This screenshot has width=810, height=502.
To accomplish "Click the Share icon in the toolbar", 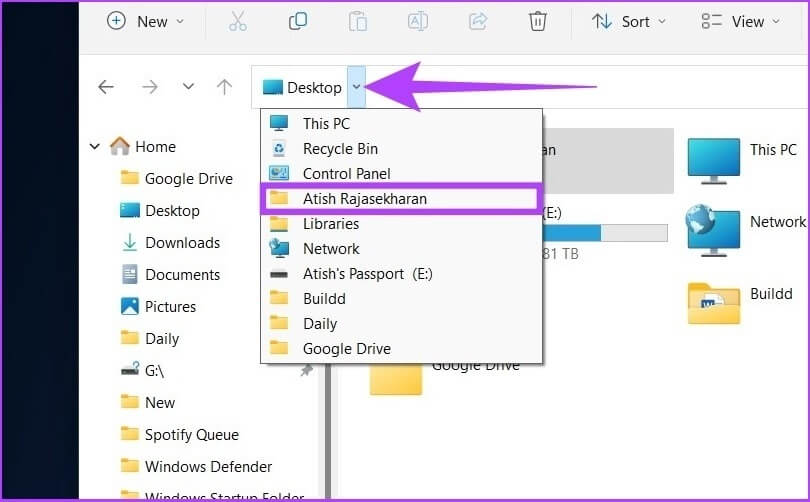I will point(478,22).
